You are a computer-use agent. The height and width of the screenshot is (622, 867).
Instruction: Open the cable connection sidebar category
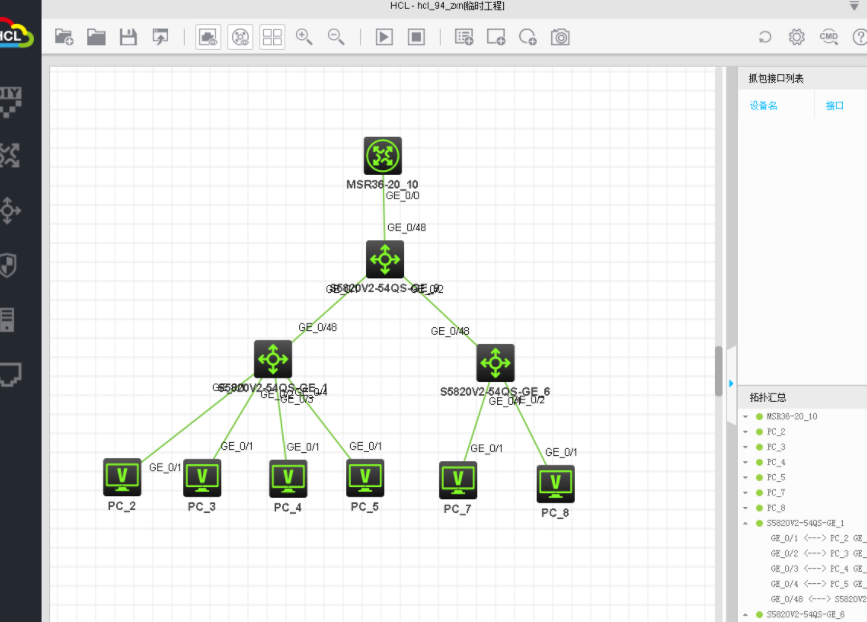[11, 374]
